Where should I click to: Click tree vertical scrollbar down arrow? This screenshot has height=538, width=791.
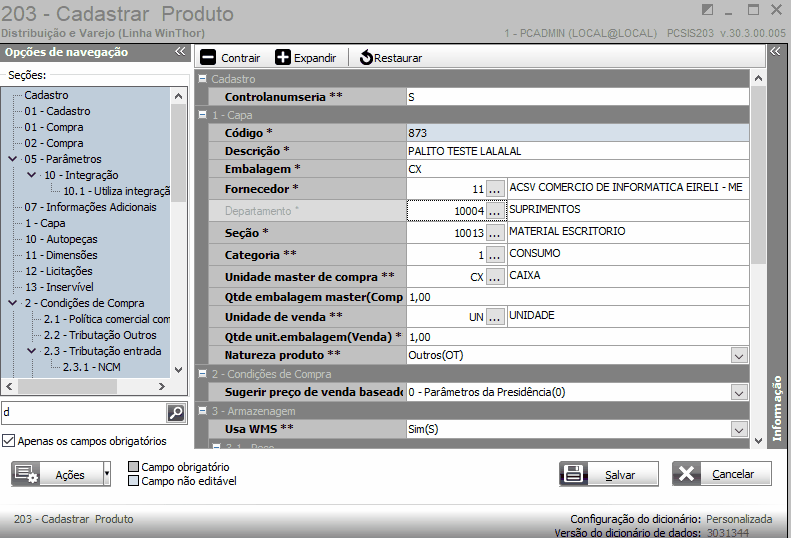(178, 369)
